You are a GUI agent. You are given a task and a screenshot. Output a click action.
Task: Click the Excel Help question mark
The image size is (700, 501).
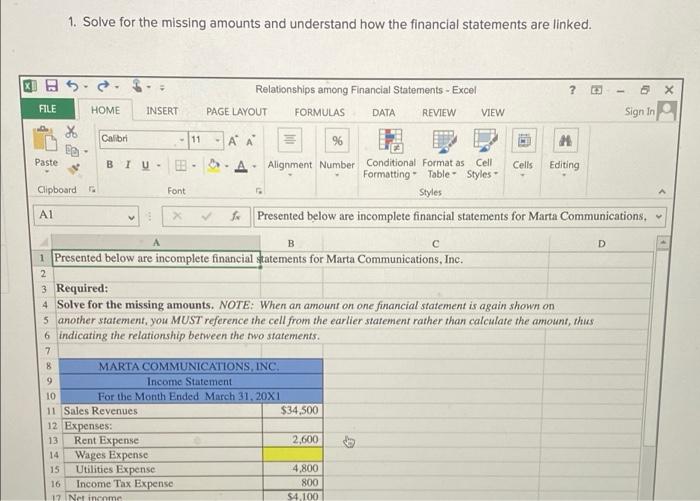572,90
